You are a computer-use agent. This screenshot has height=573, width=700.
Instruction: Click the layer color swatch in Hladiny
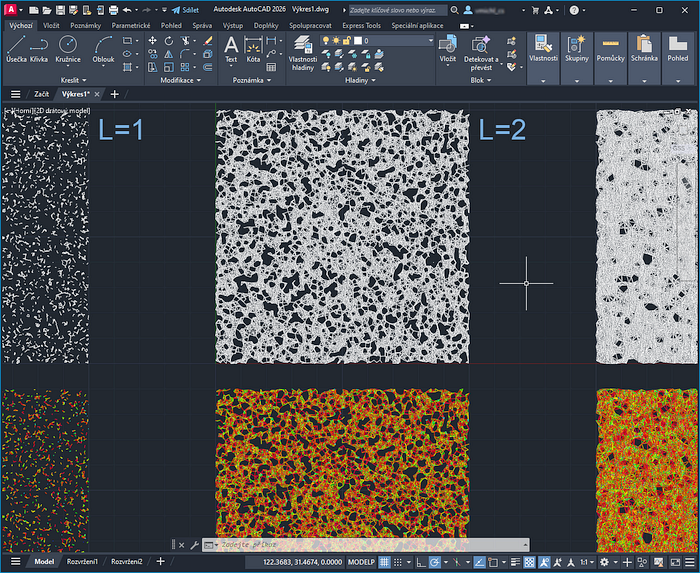(x=359, y=41)
